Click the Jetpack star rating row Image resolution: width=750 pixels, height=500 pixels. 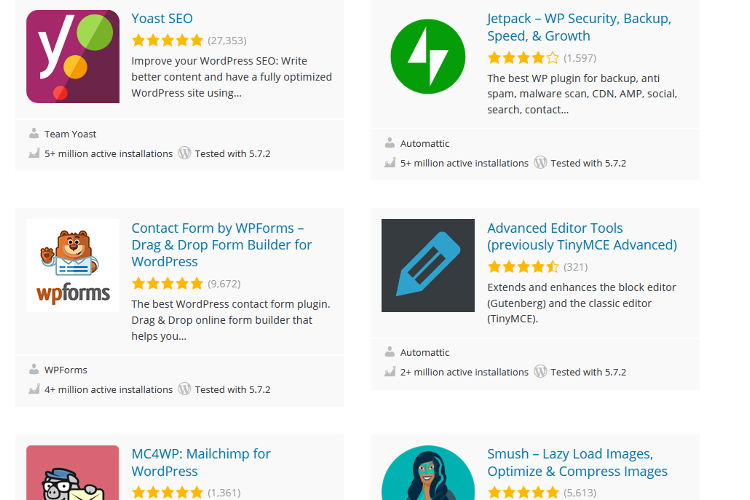[523, 58]
